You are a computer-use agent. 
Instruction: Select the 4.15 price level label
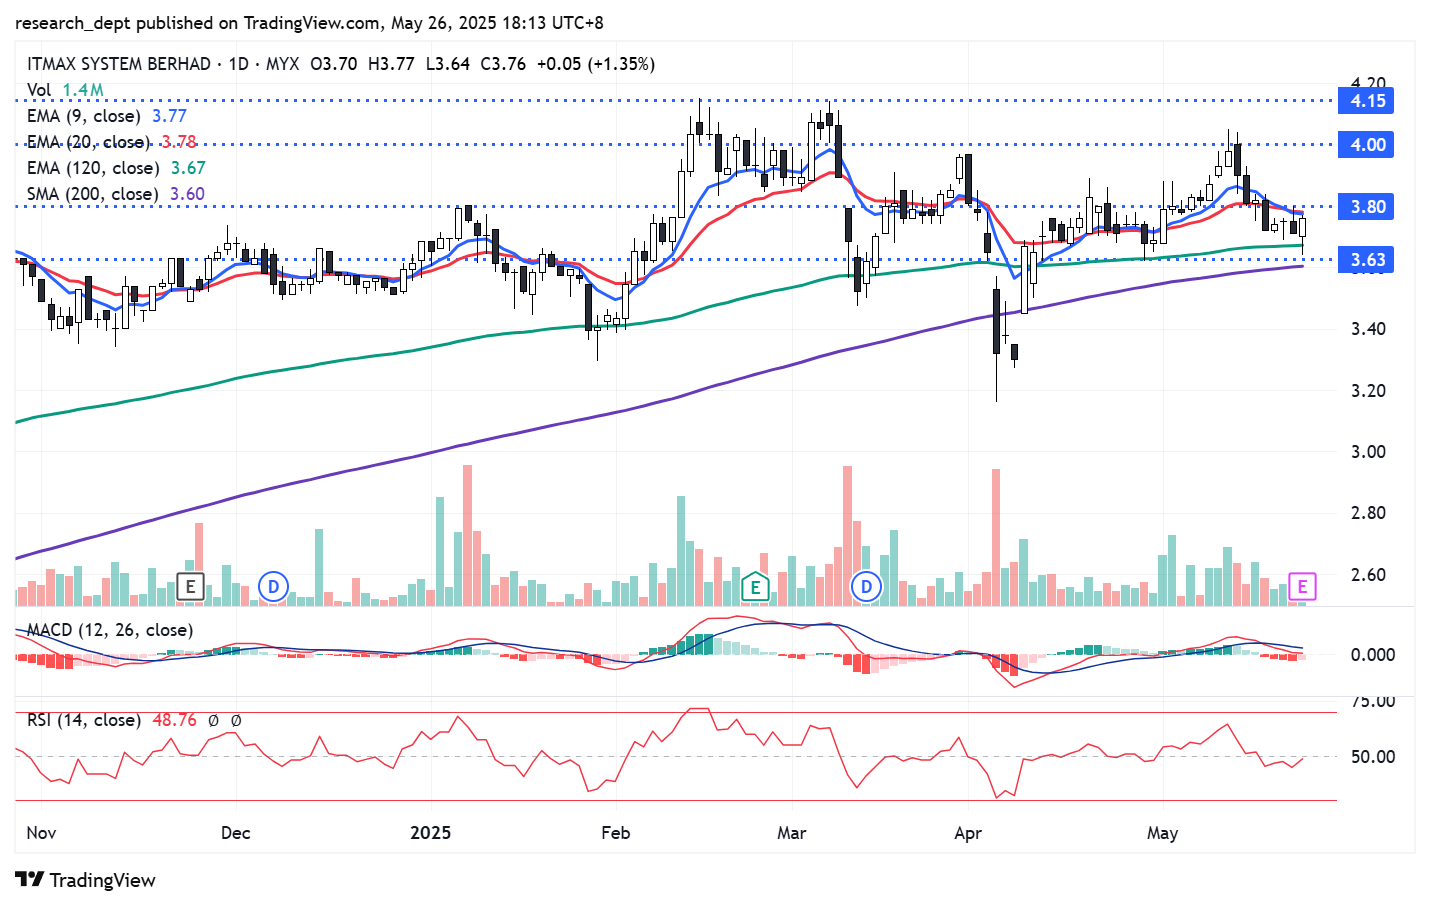click(x=1367, y=101)
